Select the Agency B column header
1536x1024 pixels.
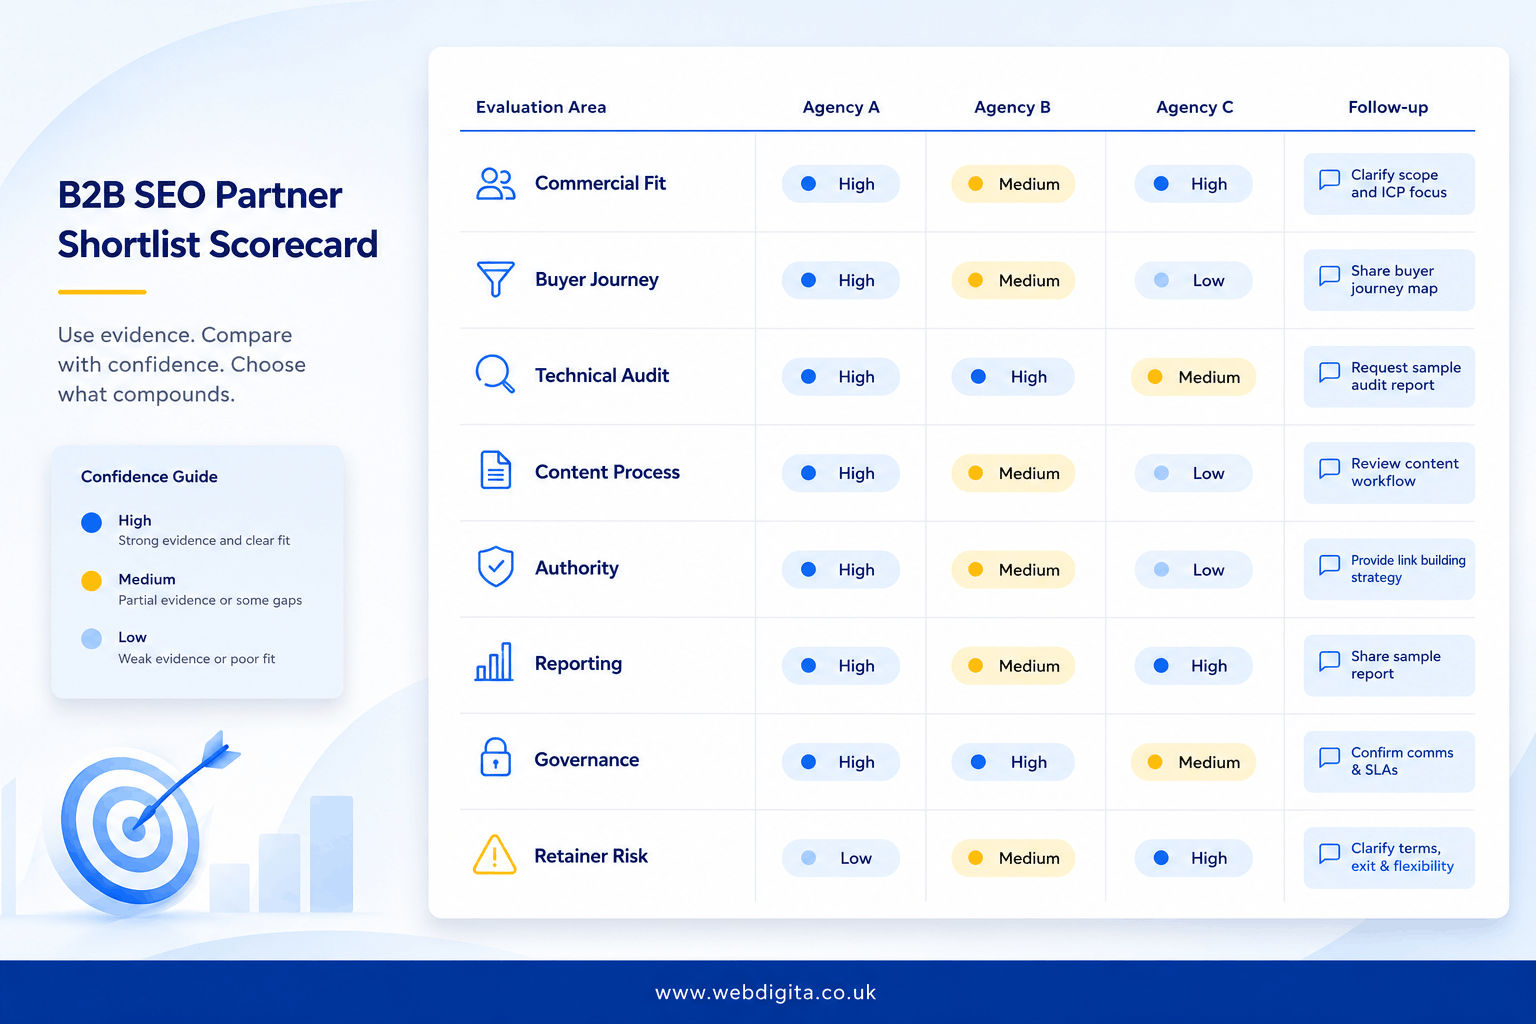click(1012, 107)
